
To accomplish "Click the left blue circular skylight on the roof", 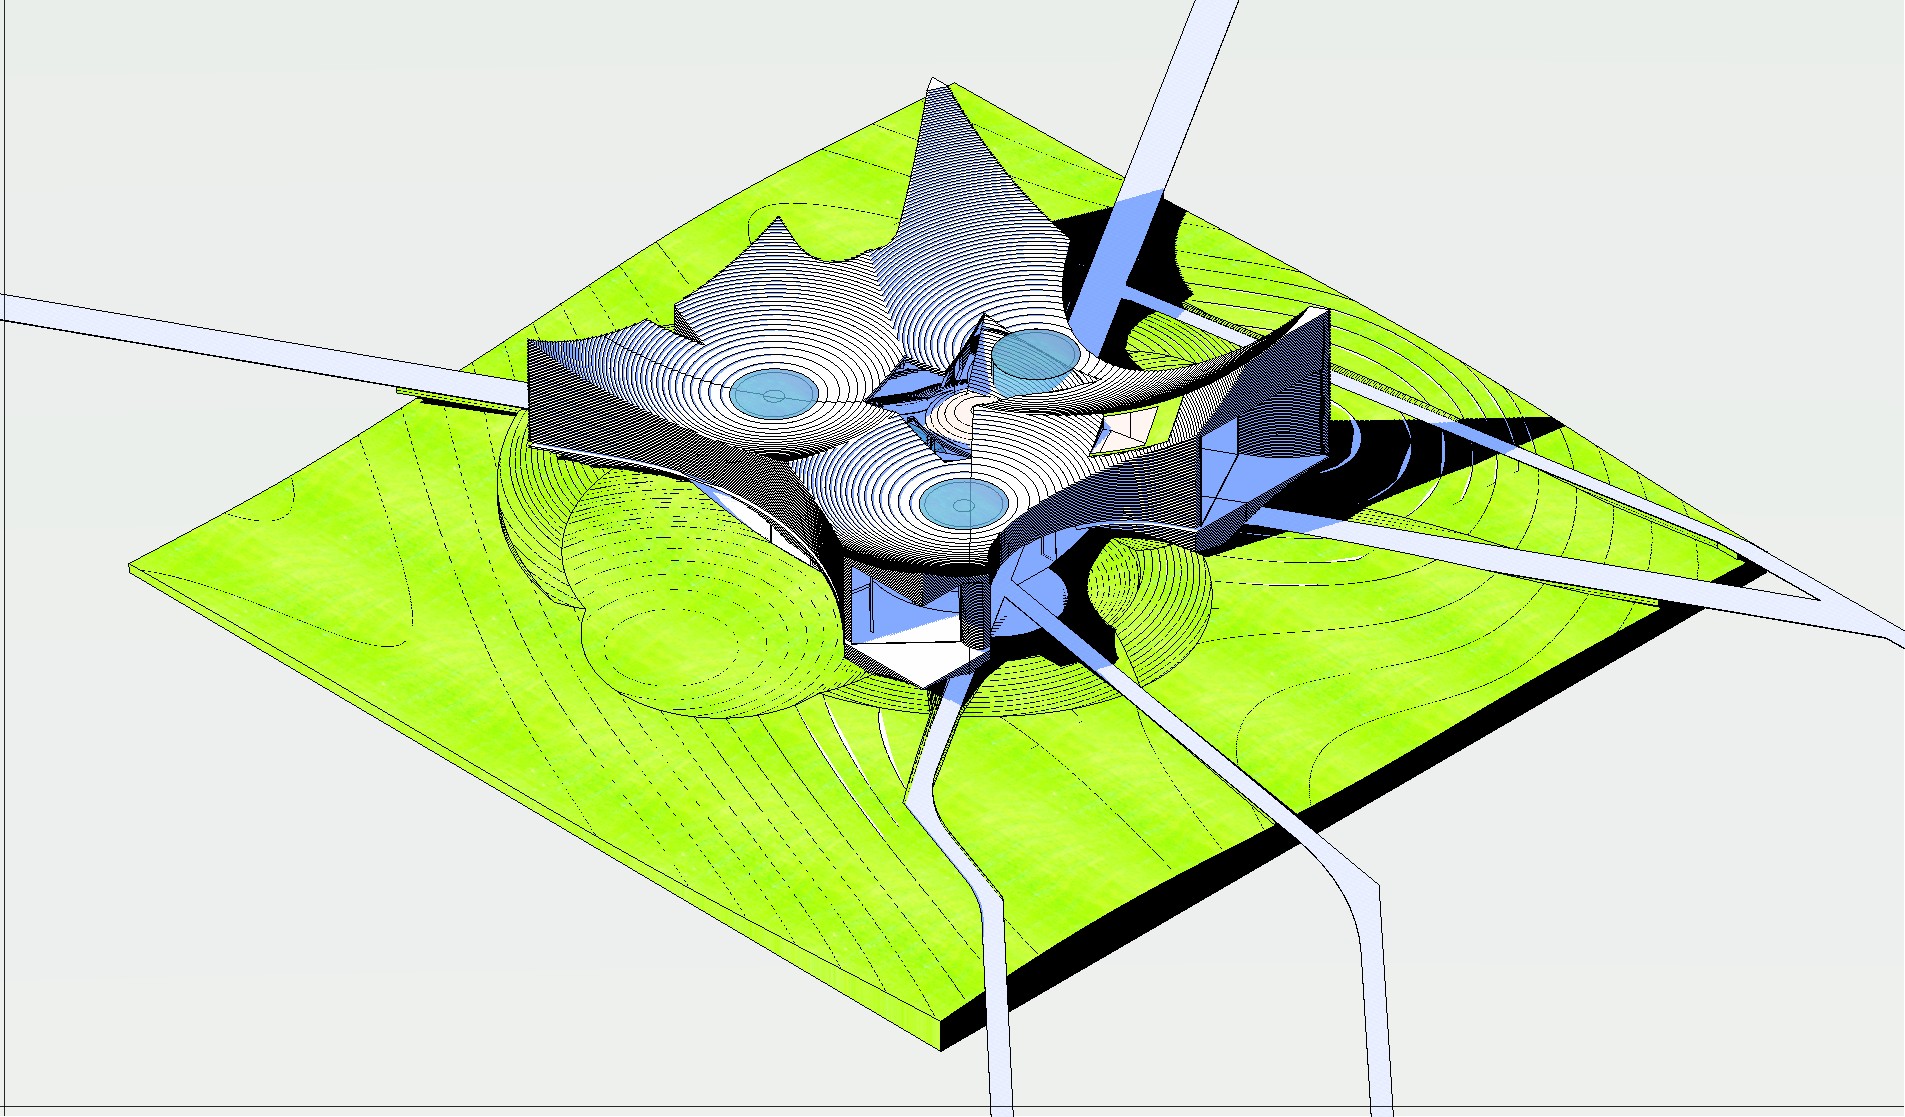I will (x=771, y=393).
